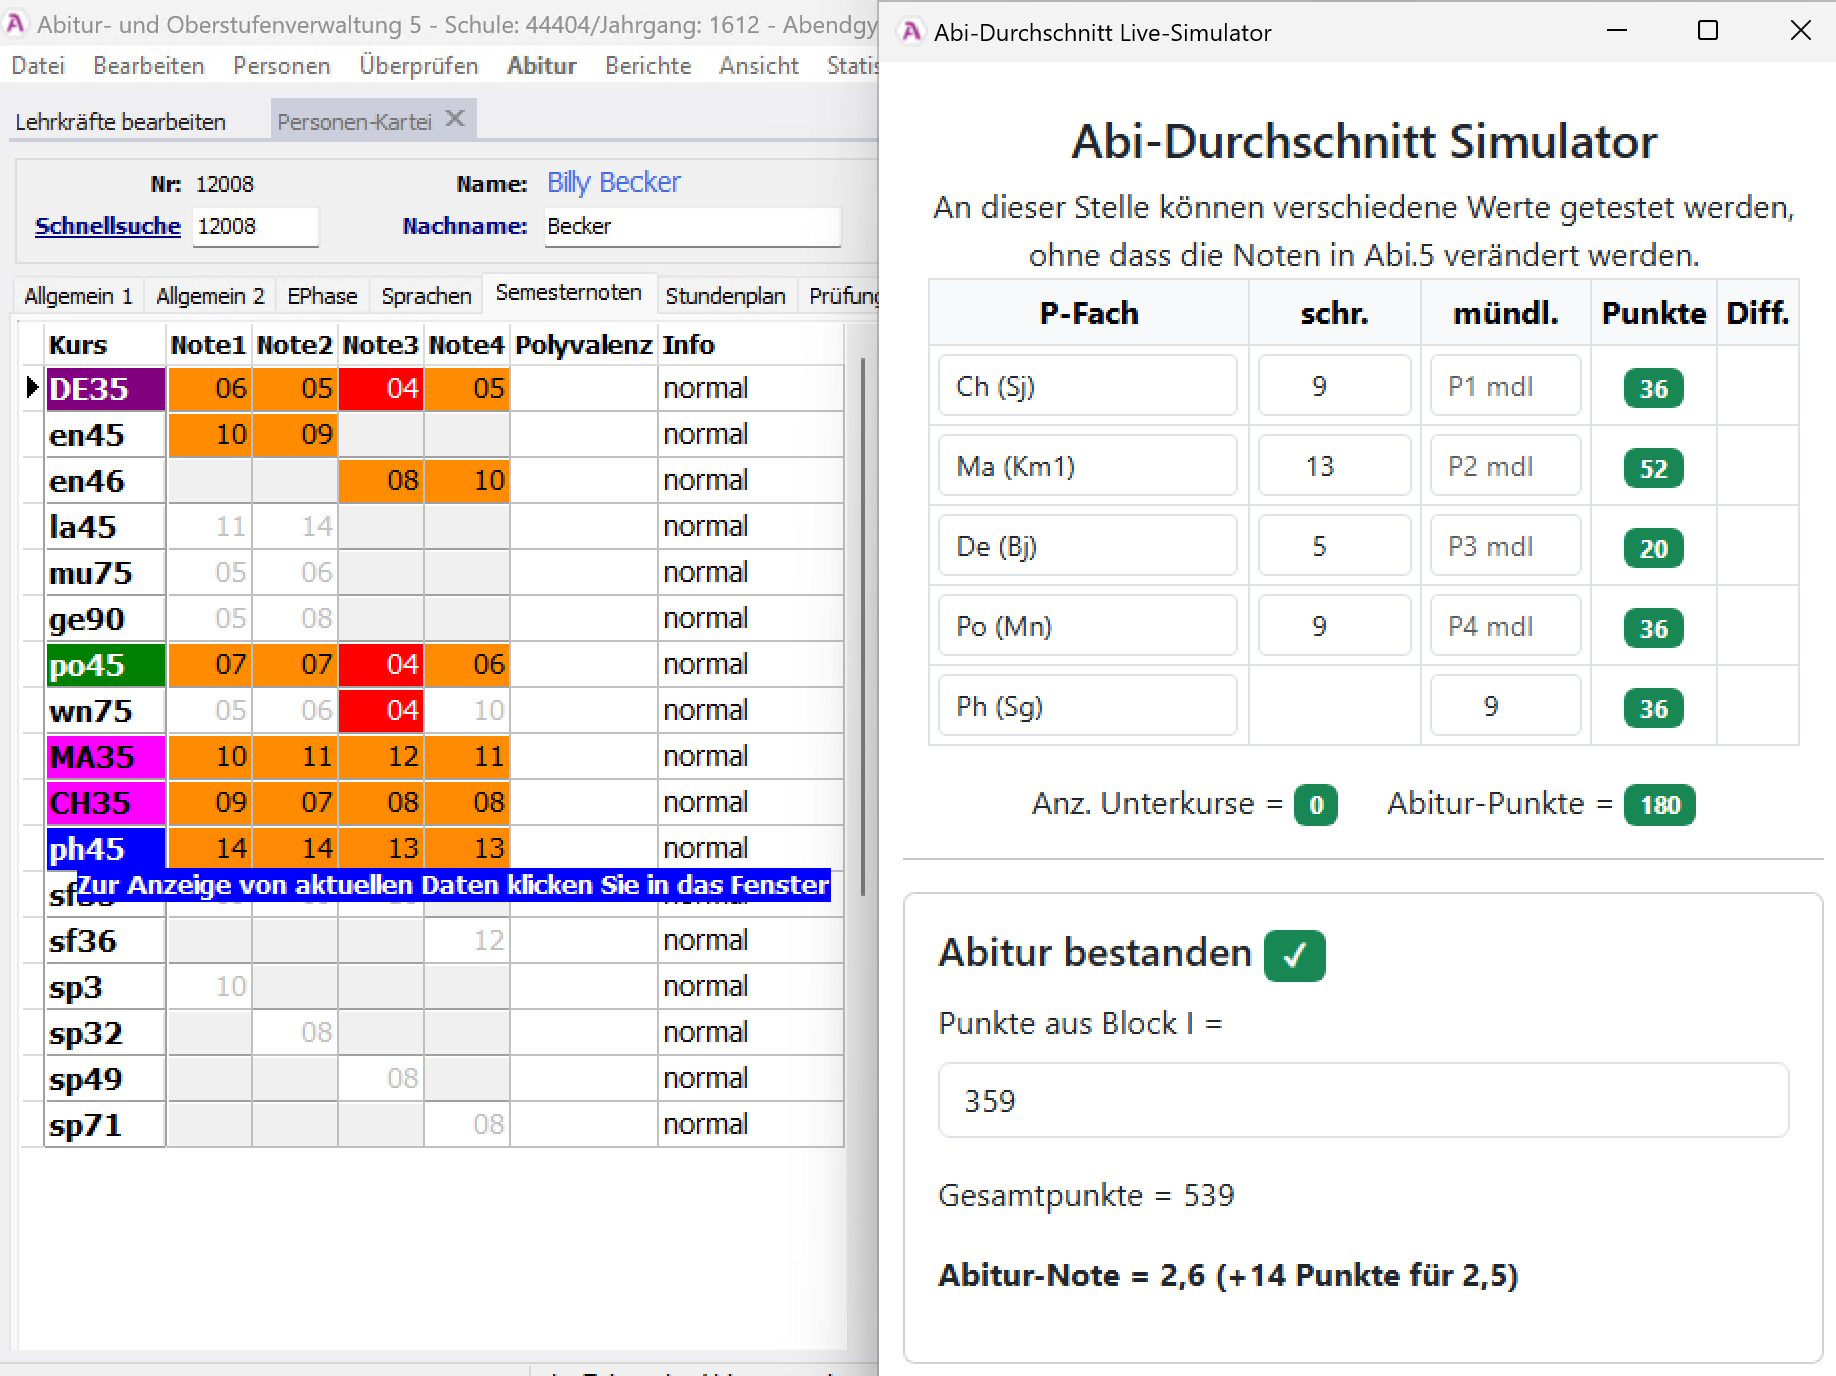Click the Ma Punkte badge showing 52
1836x1376 pixels.
pos(1653,468)
